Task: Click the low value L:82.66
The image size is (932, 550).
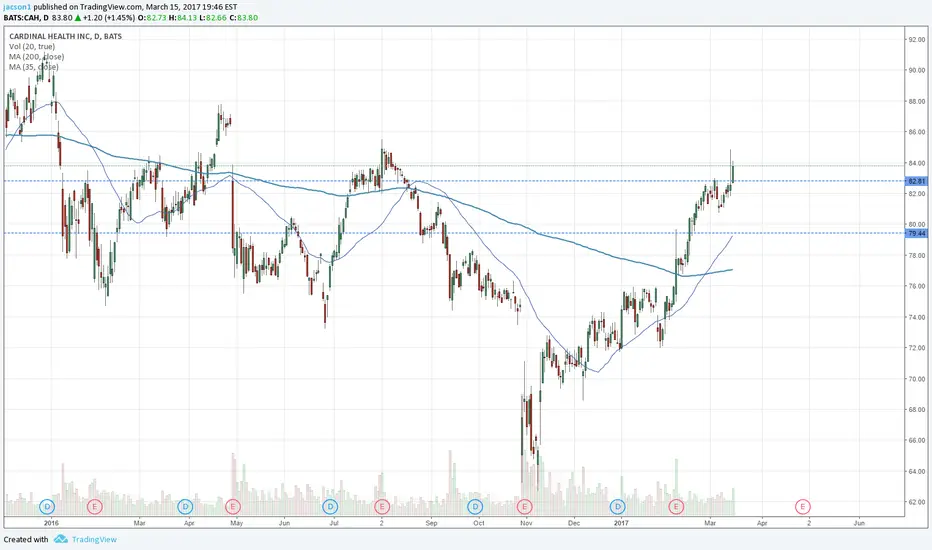Action: pos(213,18)
